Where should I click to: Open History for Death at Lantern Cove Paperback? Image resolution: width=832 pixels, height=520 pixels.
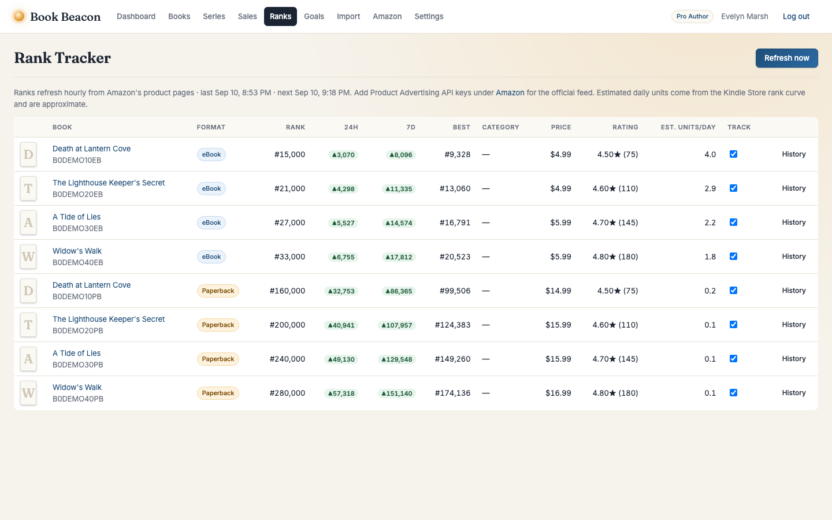pyautogui.click(x=793, y=290)
